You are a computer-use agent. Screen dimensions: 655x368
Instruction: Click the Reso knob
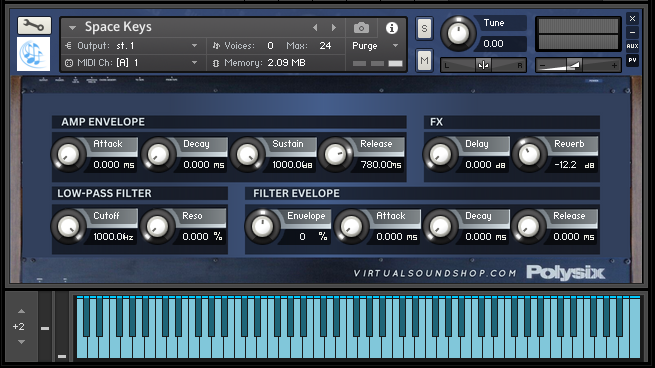pyautogui.click(x=158, y=227)
